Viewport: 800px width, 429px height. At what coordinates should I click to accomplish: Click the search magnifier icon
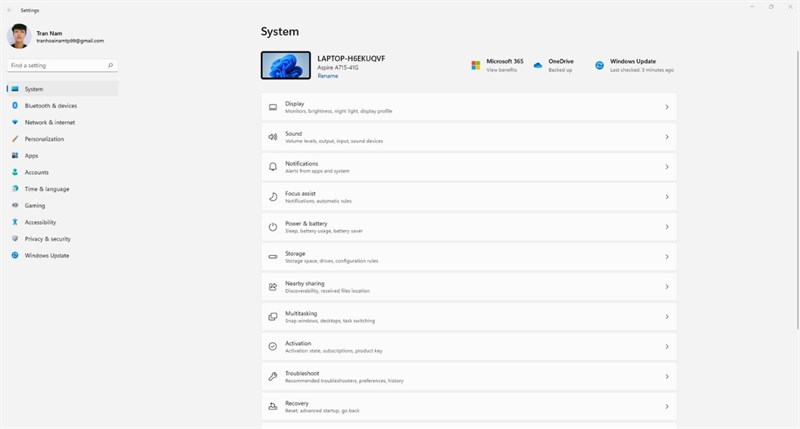110,66
